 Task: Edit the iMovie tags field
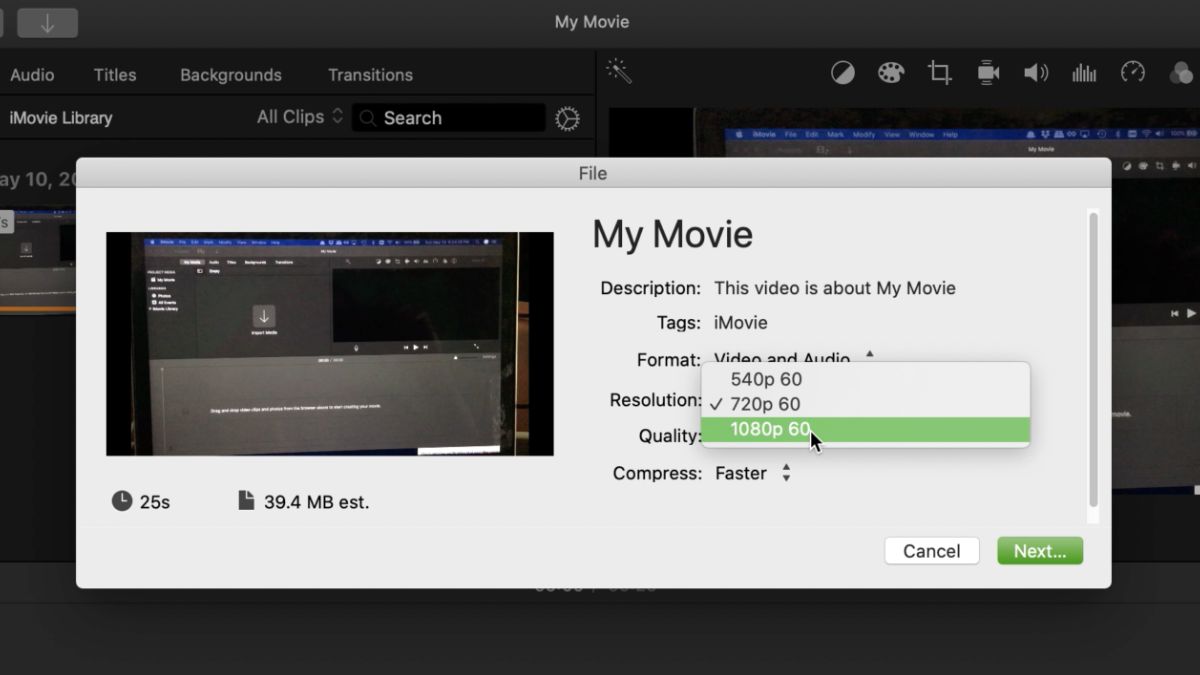coord(741,323)
